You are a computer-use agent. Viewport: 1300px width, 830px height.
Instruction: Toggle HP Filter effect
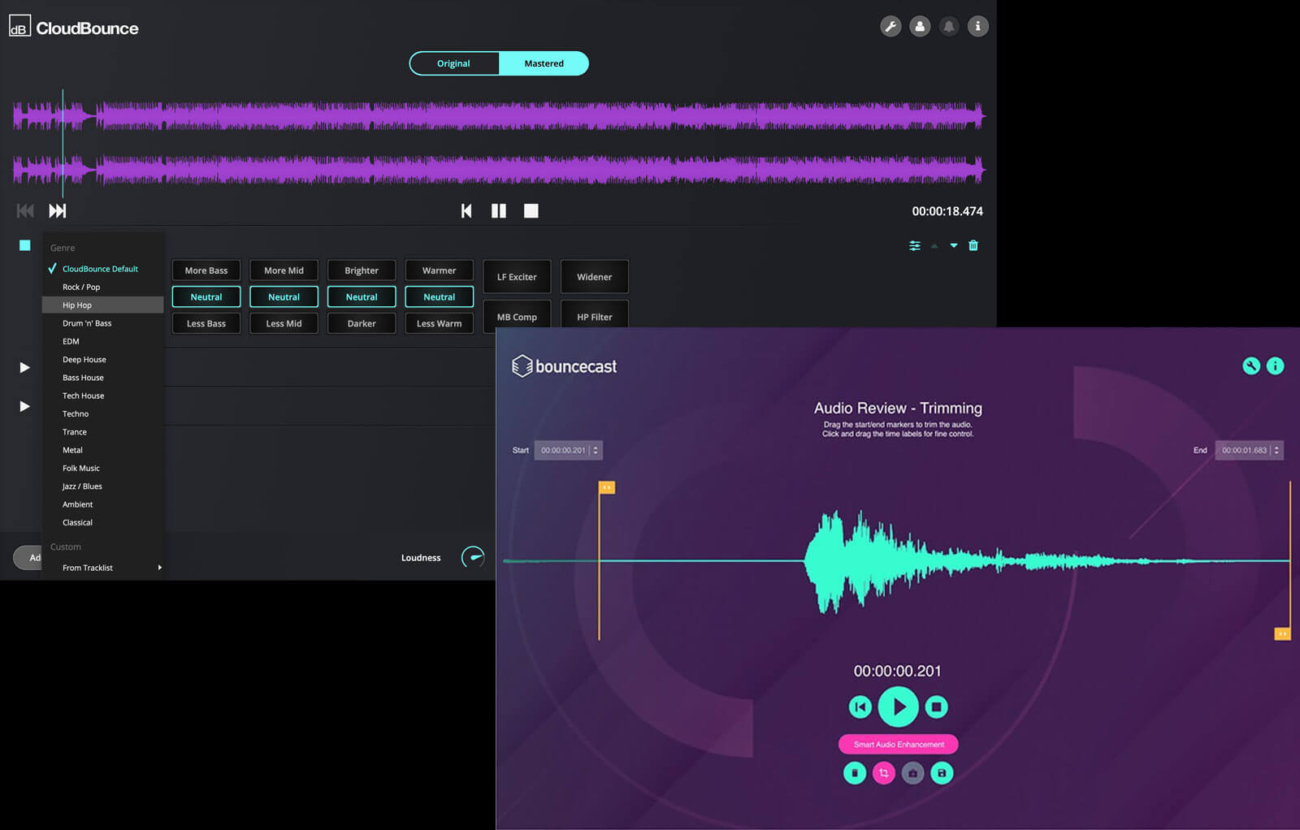594,317
